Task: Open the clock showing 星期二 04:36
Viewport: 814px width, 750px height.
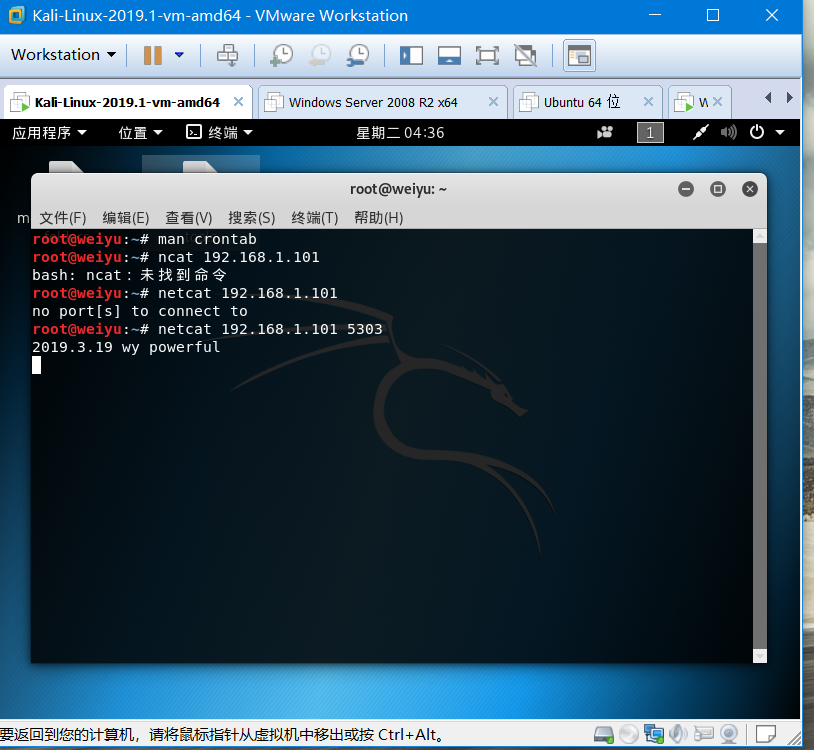Action: [400, 133]
